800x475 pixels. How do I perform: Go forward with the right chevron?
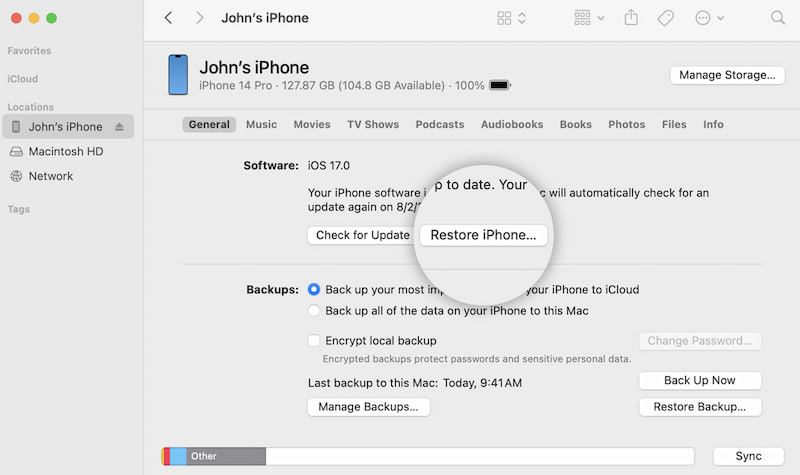200,18
